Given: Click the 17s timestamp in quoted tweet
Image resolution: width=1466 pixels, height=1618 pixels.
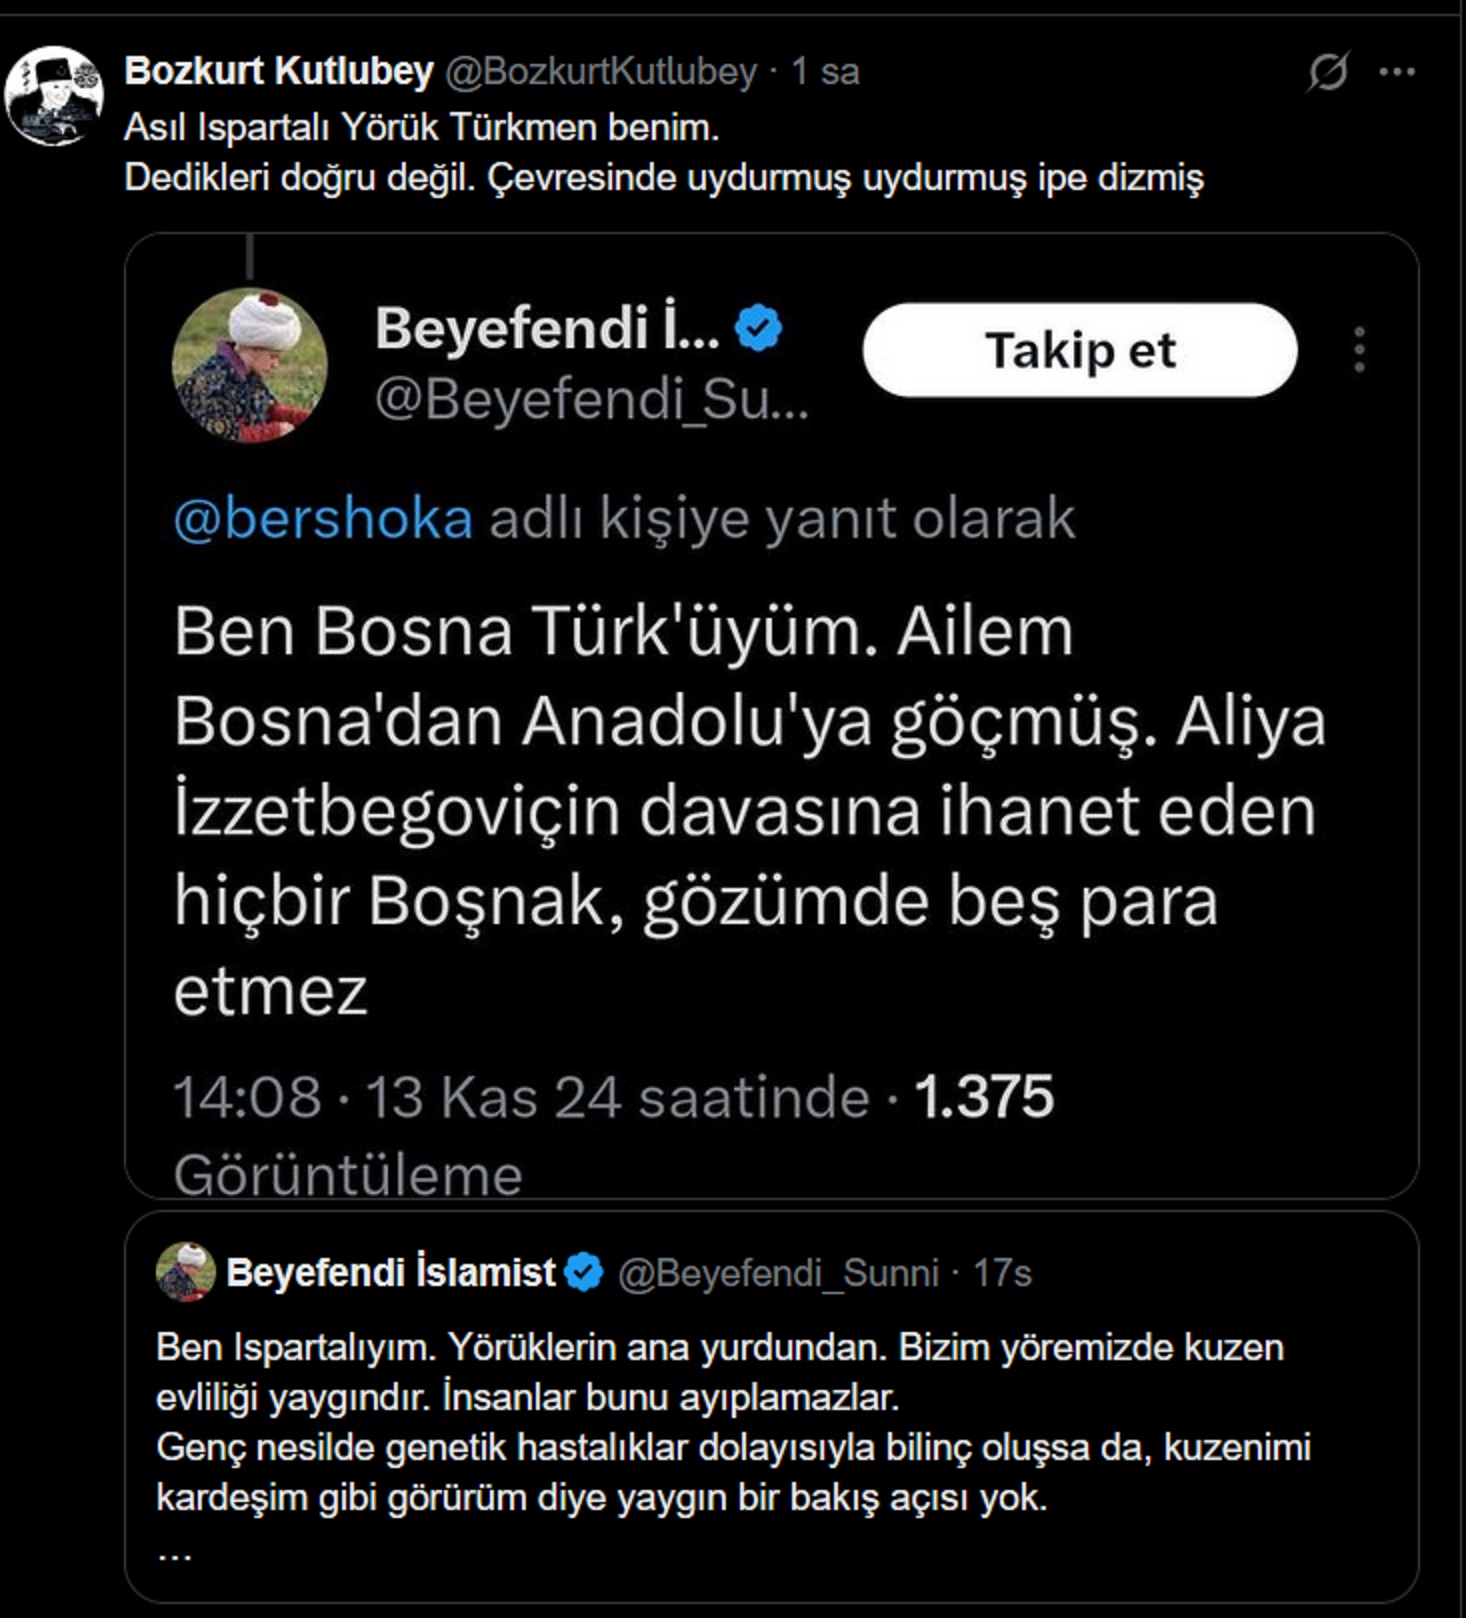Looking at the screenshot, I should tap(1002, 1273).
